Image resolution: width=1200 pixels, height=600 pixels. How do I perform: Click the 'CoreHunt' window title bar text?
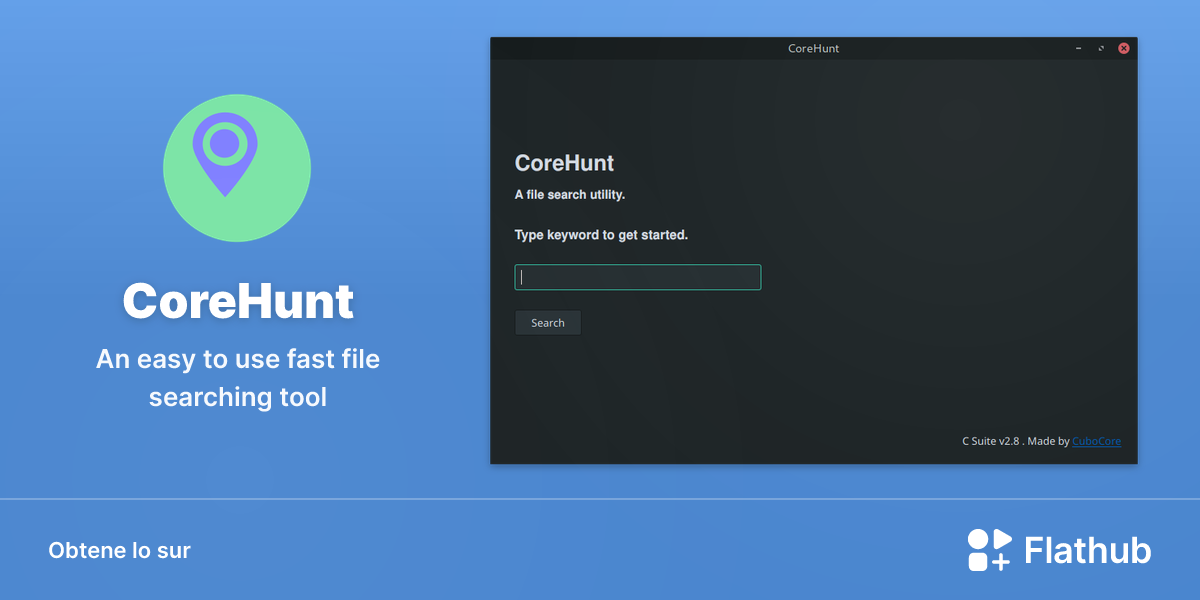pyautogui.click(x=813, y=48)
